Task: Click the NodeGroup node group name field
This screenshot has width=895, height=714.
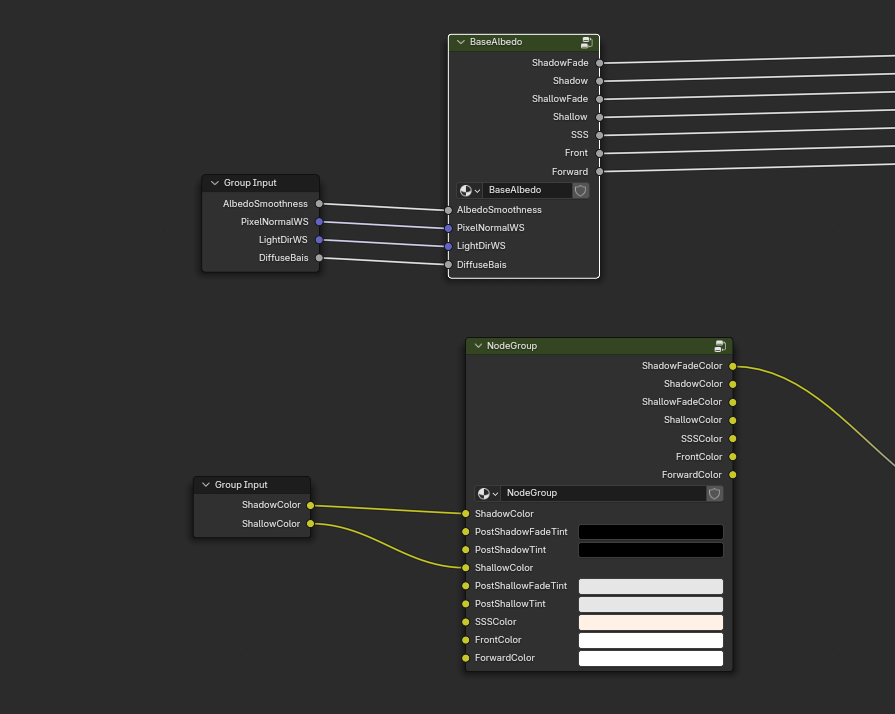Action: [602, 493]
